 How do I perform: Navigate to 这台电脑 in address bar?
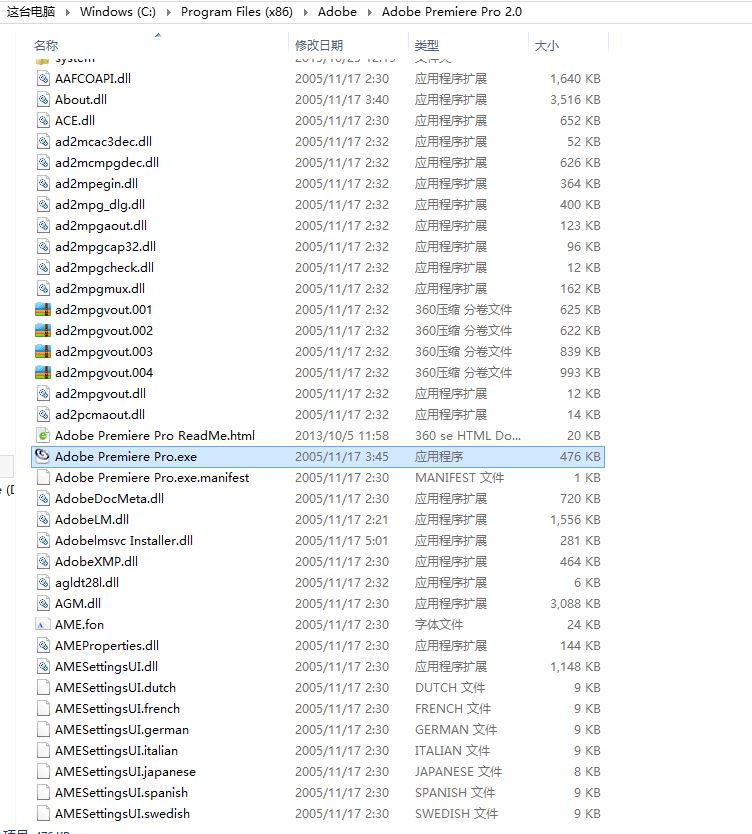[31, 12]
